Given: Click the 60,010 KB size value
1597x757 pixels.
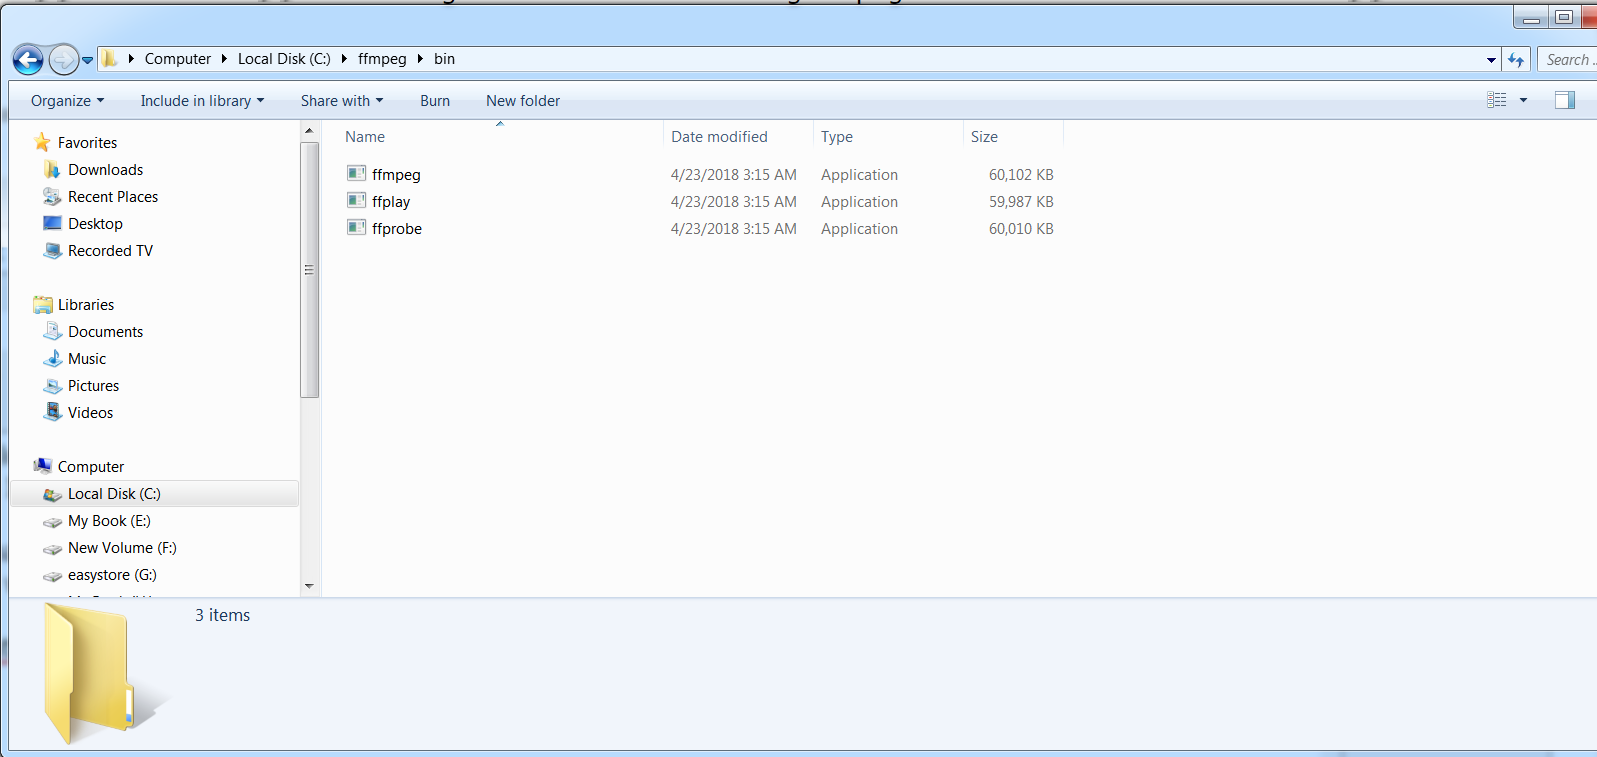Looking at the screenshot, I should pyautogui.click(x=1021, y=229).
